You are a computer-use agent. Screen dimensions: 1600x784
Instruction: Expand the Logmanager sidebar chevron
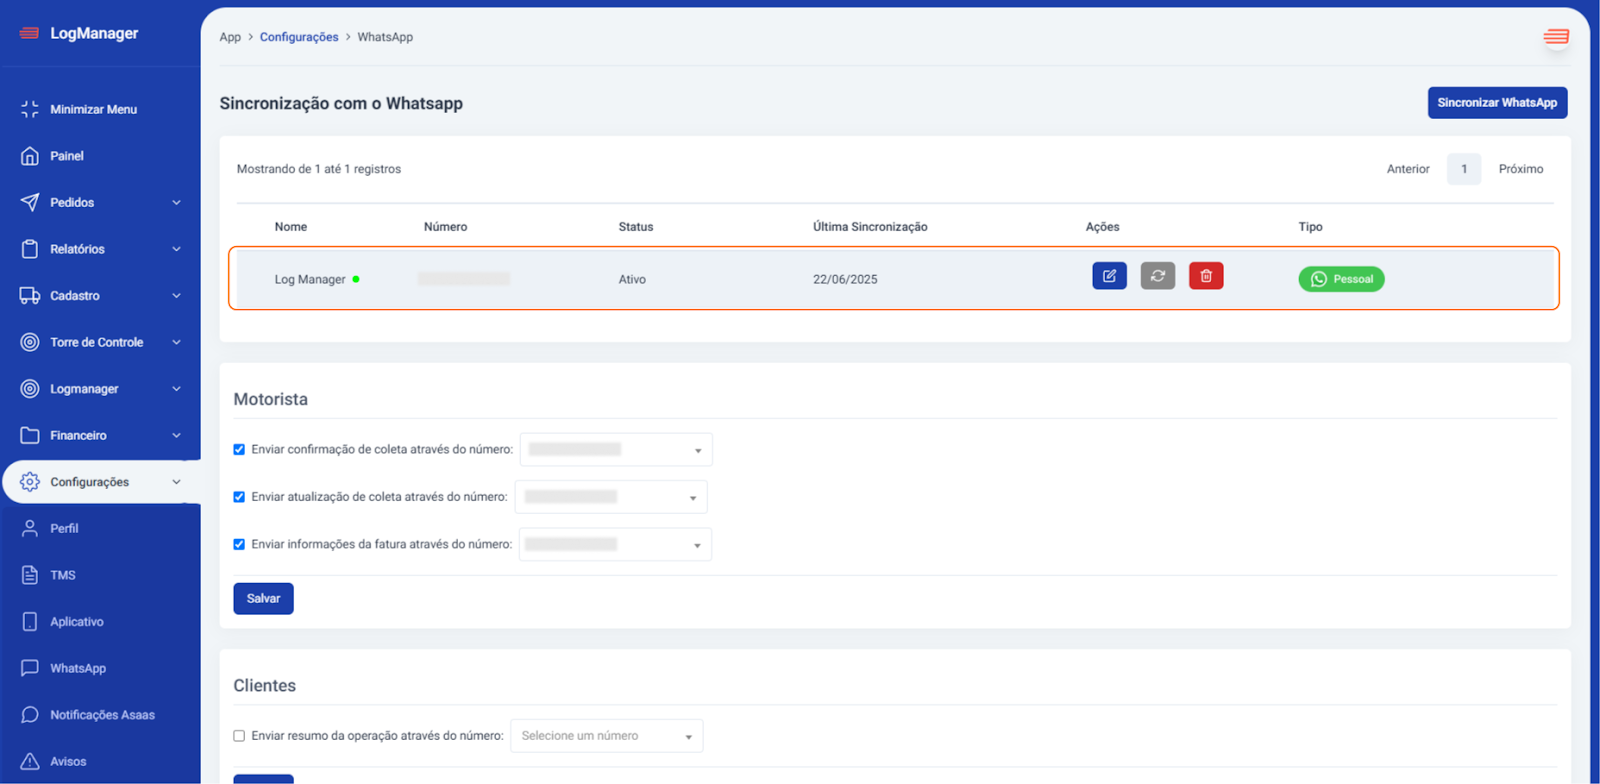click(x=177, y=389)
